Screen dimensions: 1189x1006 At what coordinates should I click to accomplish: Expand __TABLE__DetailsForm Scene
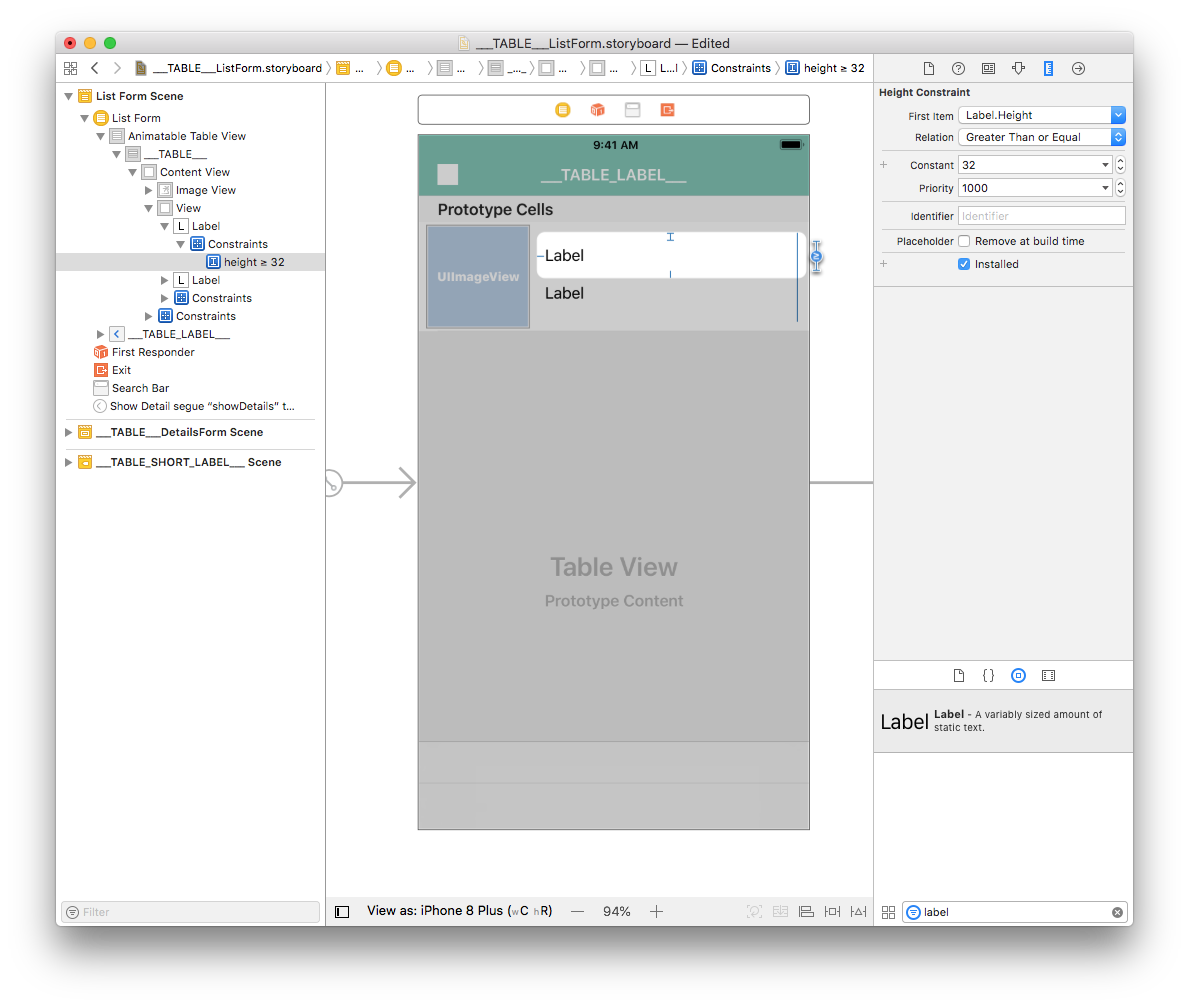[68, 432]
